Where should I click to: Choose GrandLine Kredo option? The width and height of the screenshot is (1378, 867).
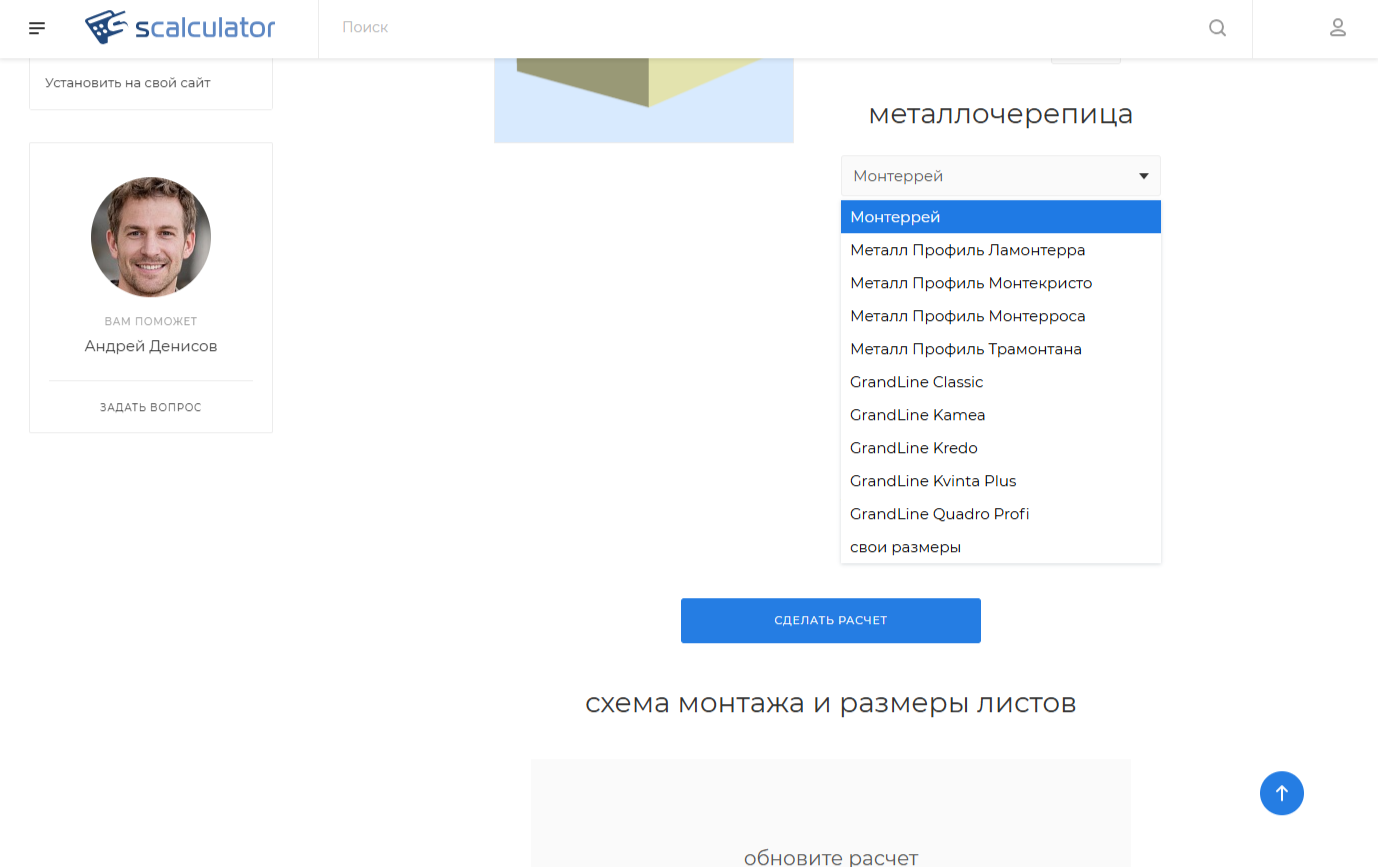click(x=1001, y=448)
